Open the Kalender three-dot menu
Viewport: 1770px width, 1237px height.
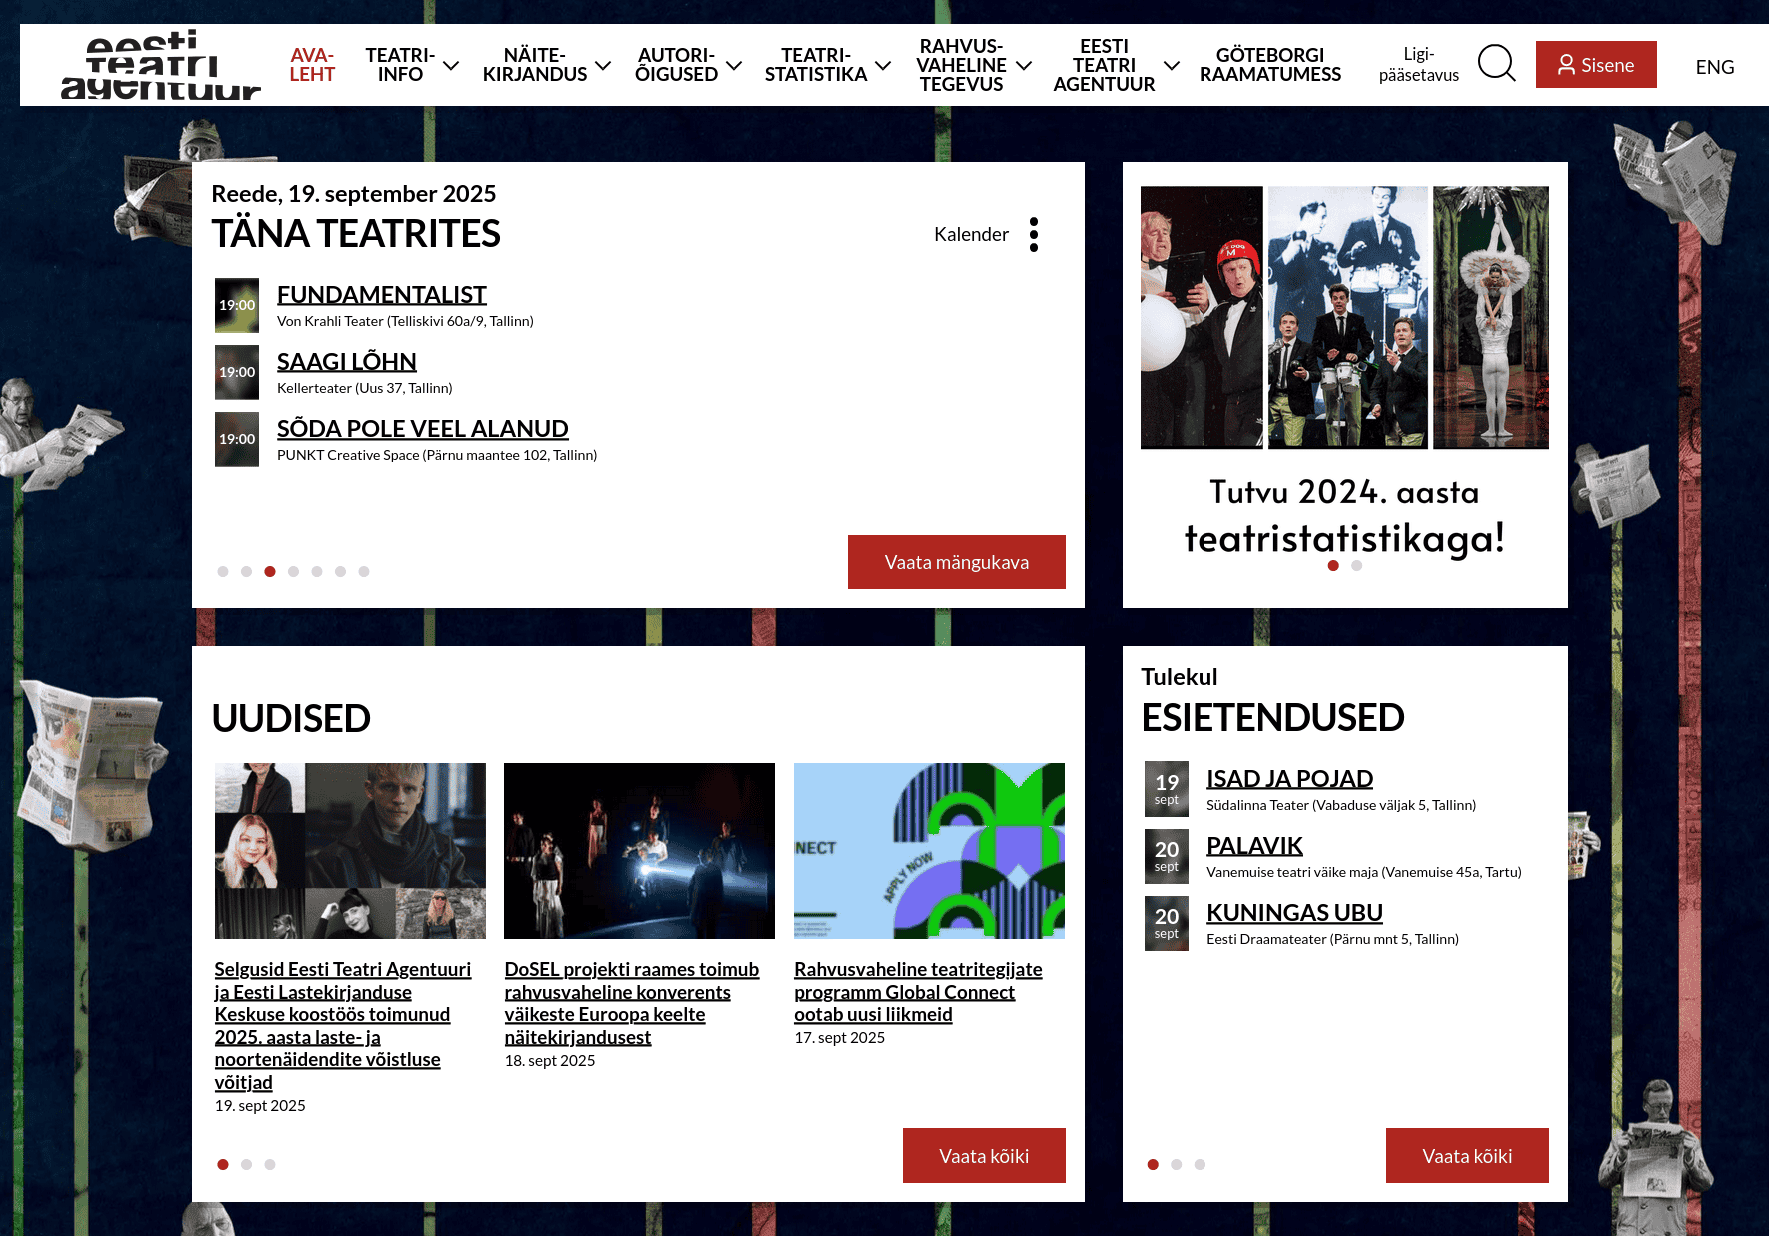coord(1034,235)
